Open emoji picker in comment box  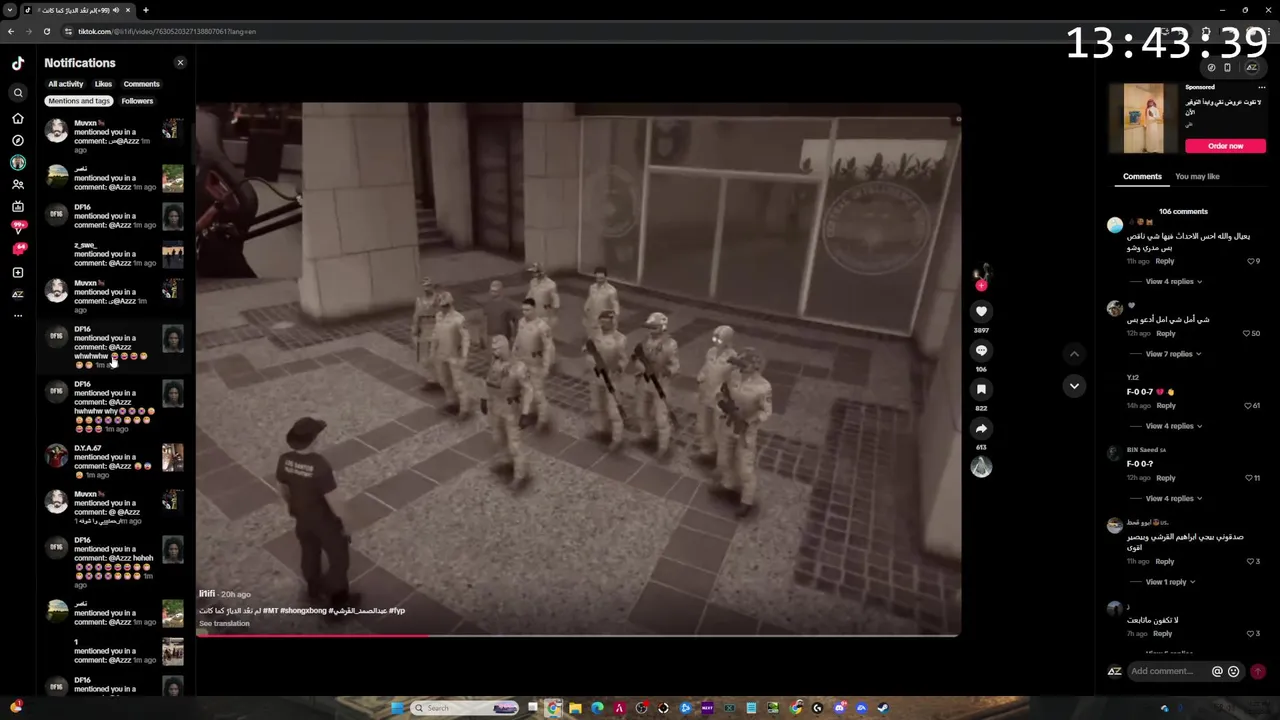pos(1233,672)
